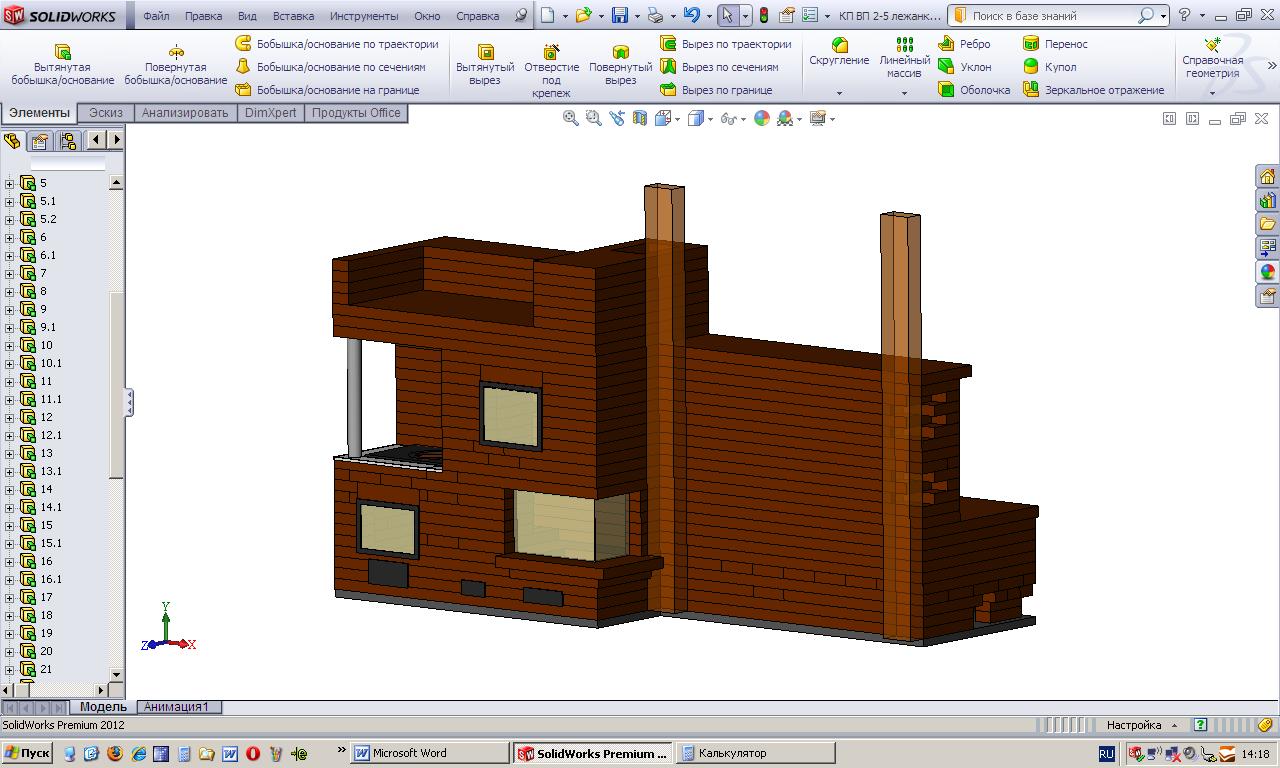Toggle the Hide/Show Items glasses icon
This screenshot has height=768, width=1280.
[729, 118]
